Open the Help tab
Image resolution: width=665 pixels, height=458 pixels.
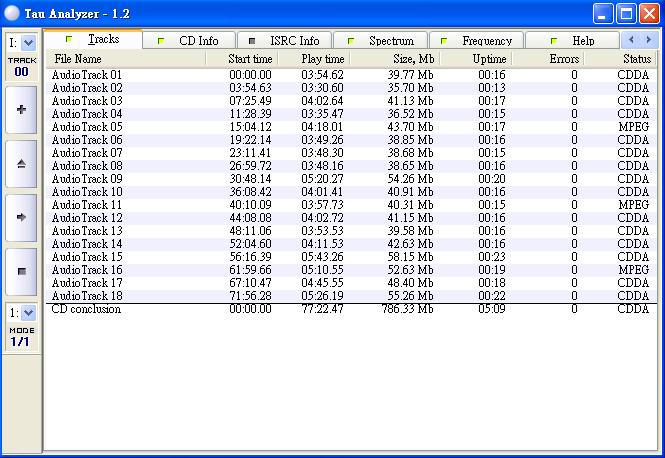pos(573,41)
